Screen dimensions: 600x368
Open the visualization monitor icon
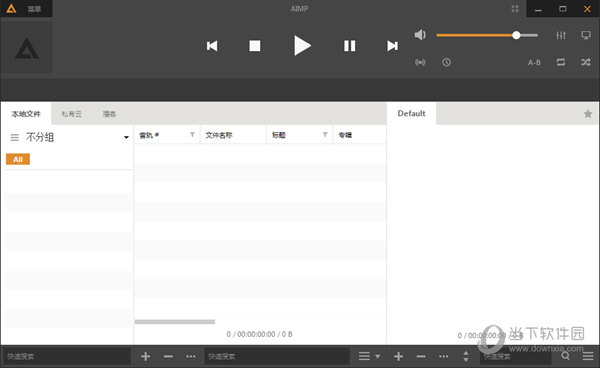pyautogui.click(x=586, y=35)
